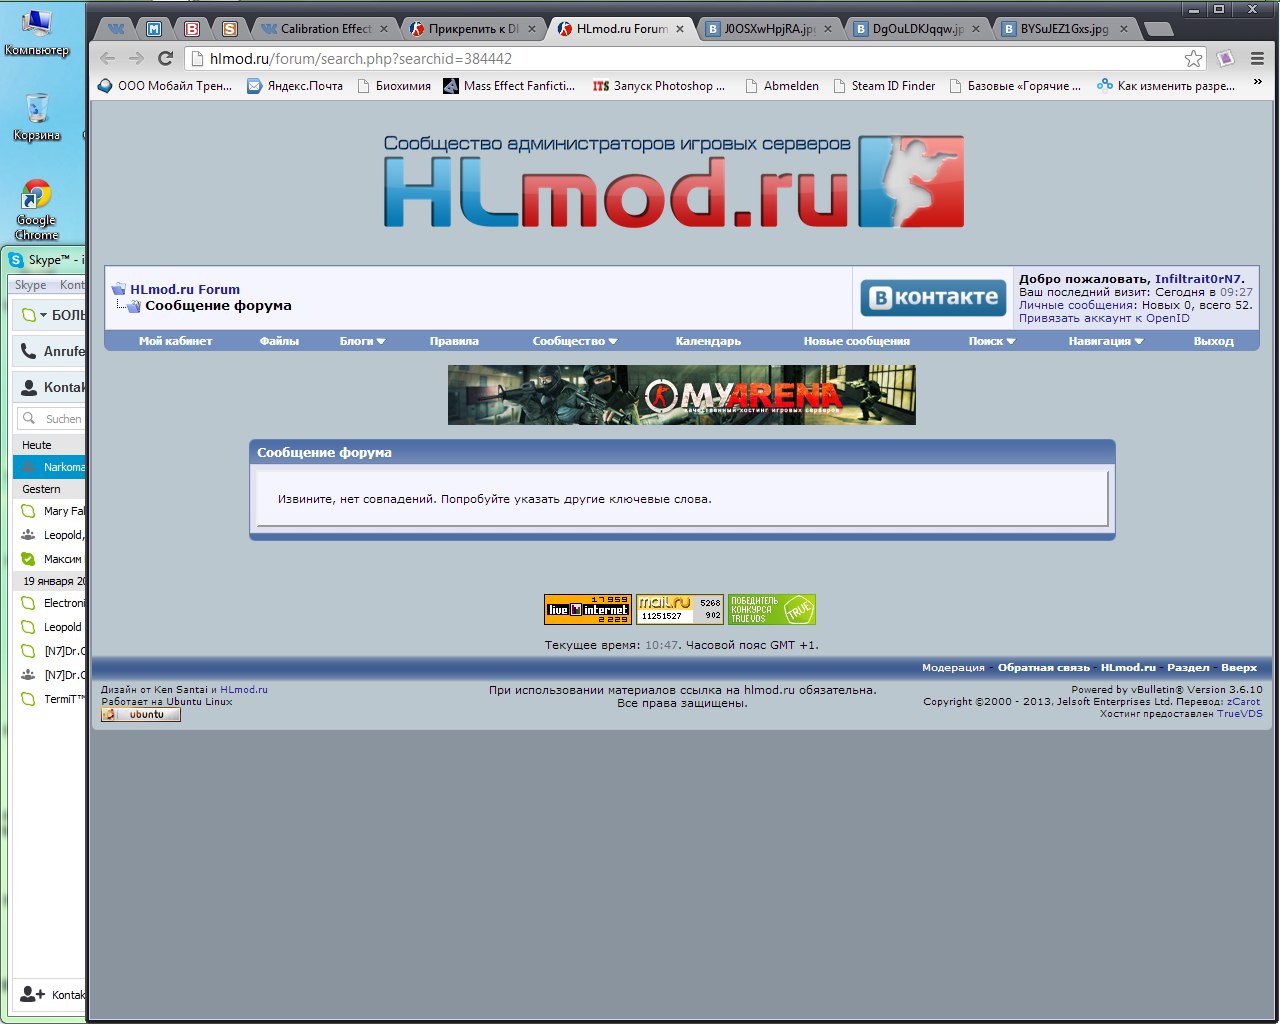This screenshot has width=1280, height=1024.
Task: Open the pinned blue M tab icon
Action: [x=154, y=29]
